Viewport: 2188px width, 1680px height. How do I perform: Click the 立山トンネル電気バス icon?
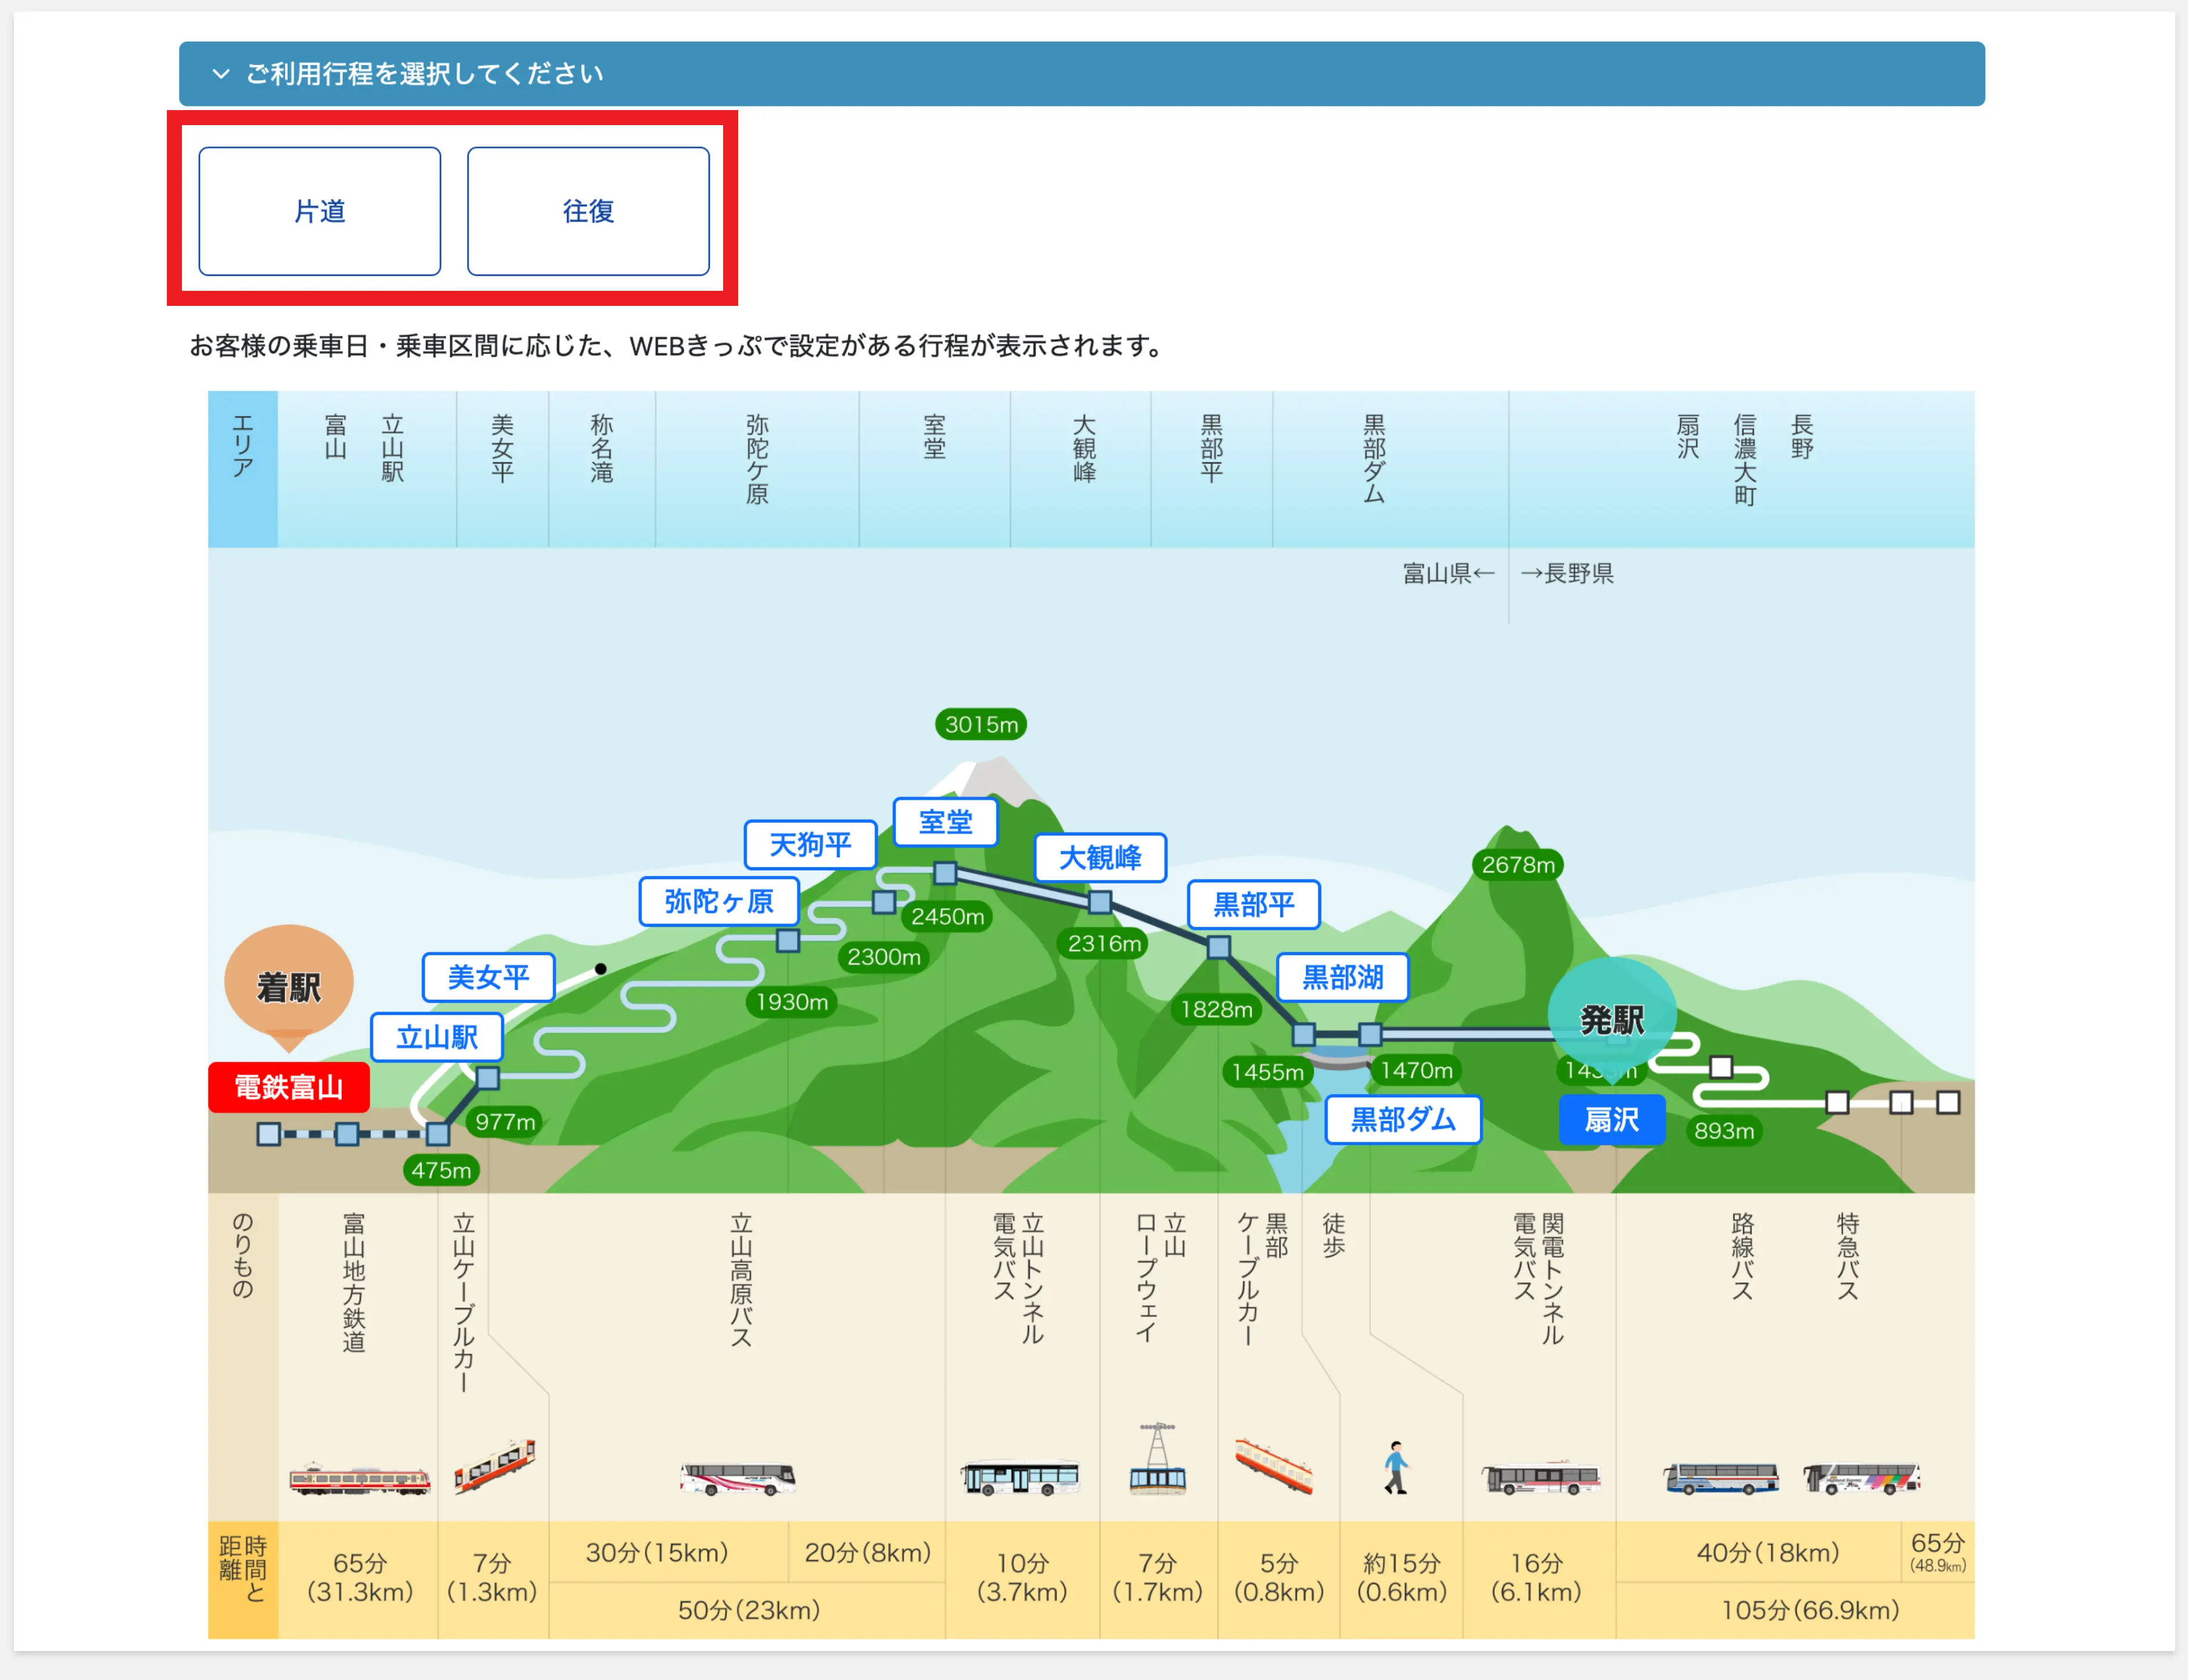[1019, 1477]
